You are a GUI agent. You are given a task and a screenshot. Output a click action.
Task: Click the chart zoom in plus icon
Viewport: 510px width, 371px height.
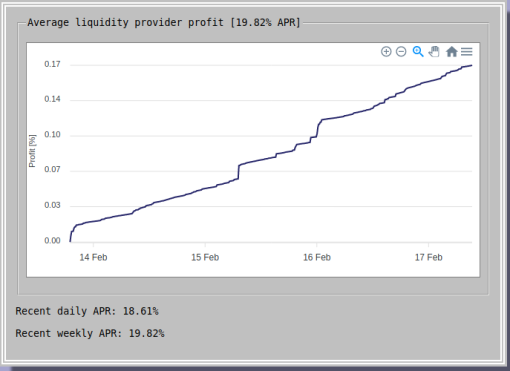pyautogui.click(x=386, y=52)
